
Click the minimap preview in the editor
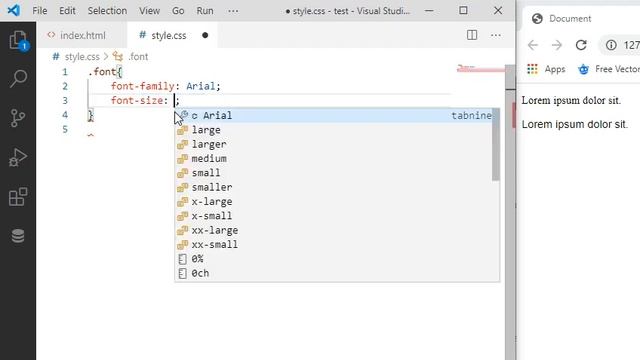480,69
